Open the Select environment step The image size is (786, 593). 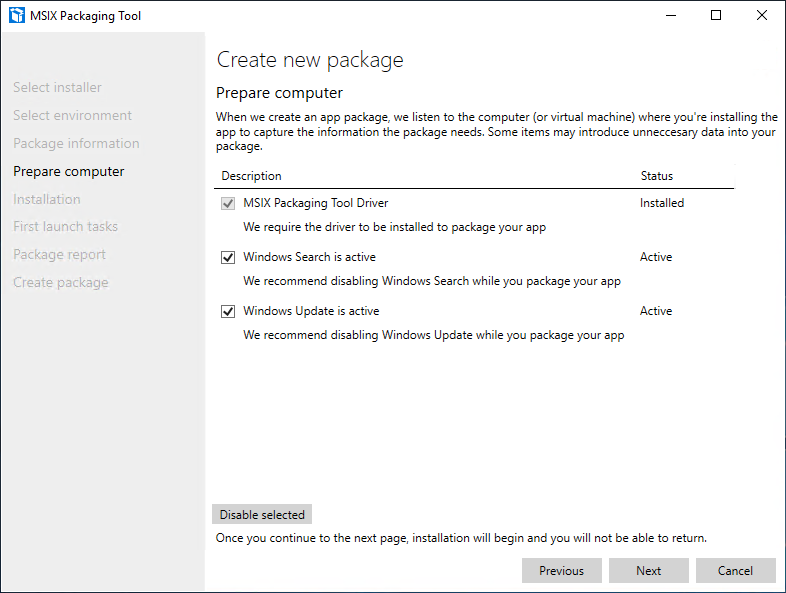[72, 115]
